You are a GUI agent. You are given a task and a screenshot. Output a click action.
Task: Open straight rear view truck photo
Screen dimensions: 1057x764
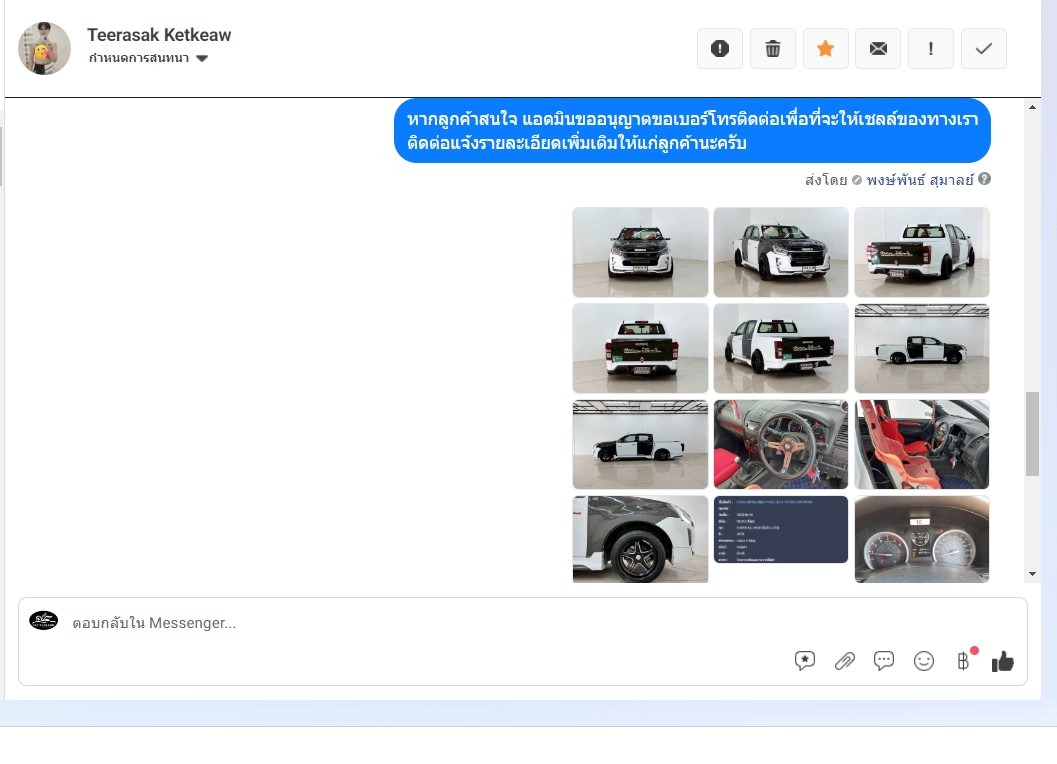[x=640, y=348]
